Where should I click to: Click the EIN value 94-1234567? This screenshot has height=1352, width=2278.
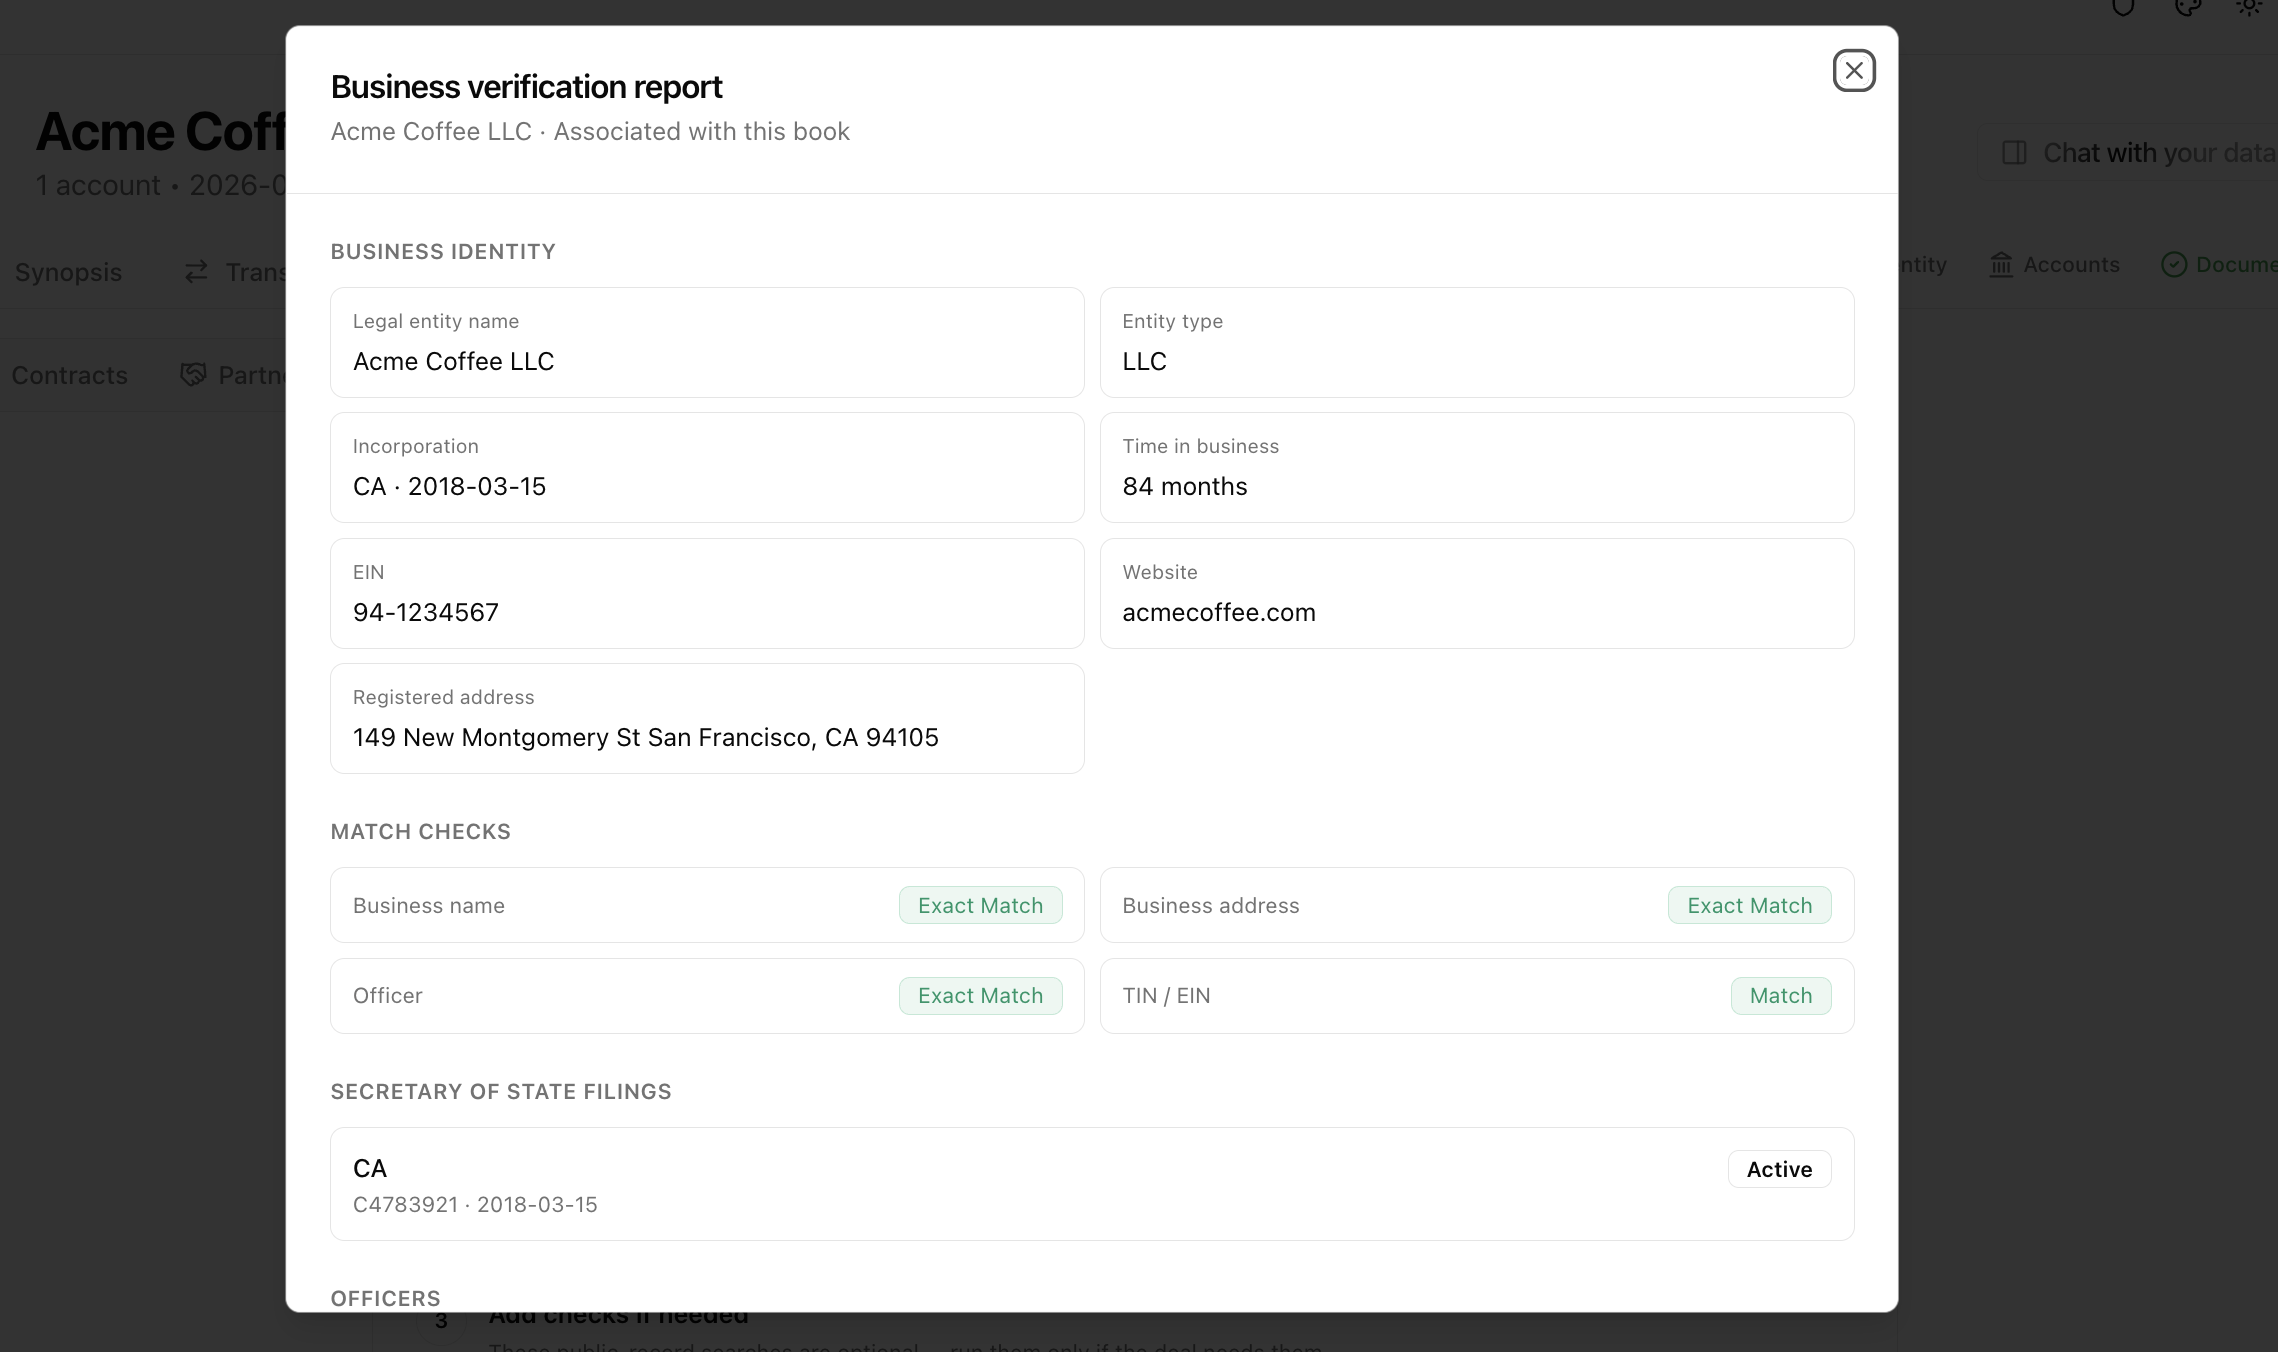tap(425, 612)
